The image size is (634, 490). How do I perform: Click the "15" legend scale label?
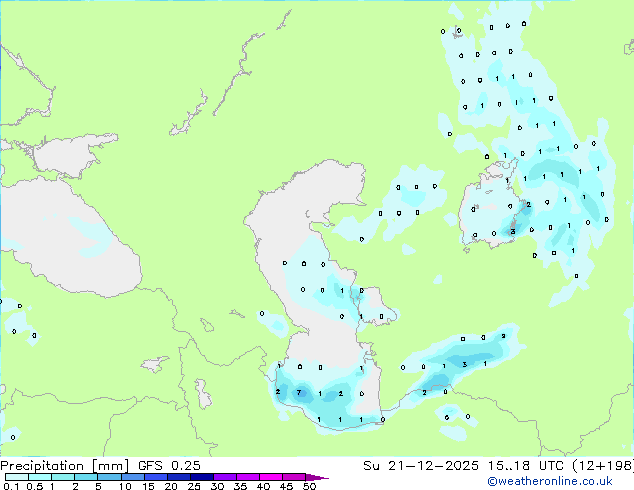pos(148,486)
